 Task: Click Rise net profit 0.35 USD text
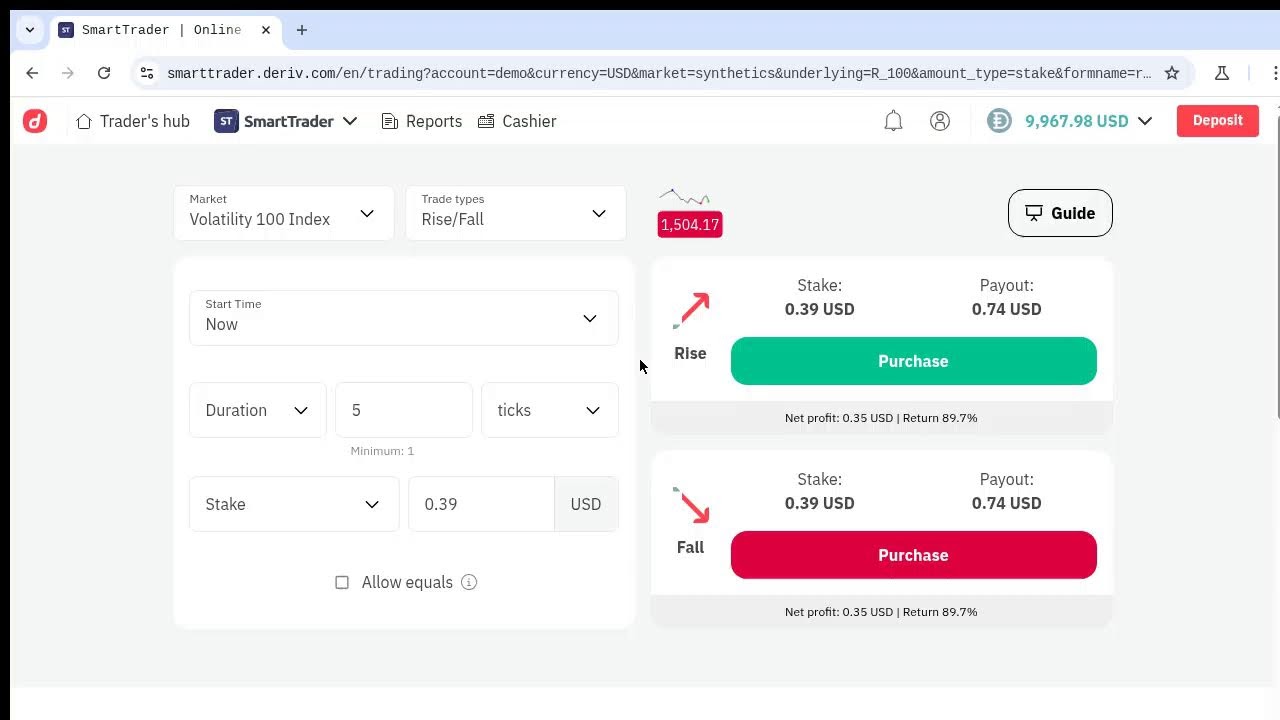click(x=839, y=418)
